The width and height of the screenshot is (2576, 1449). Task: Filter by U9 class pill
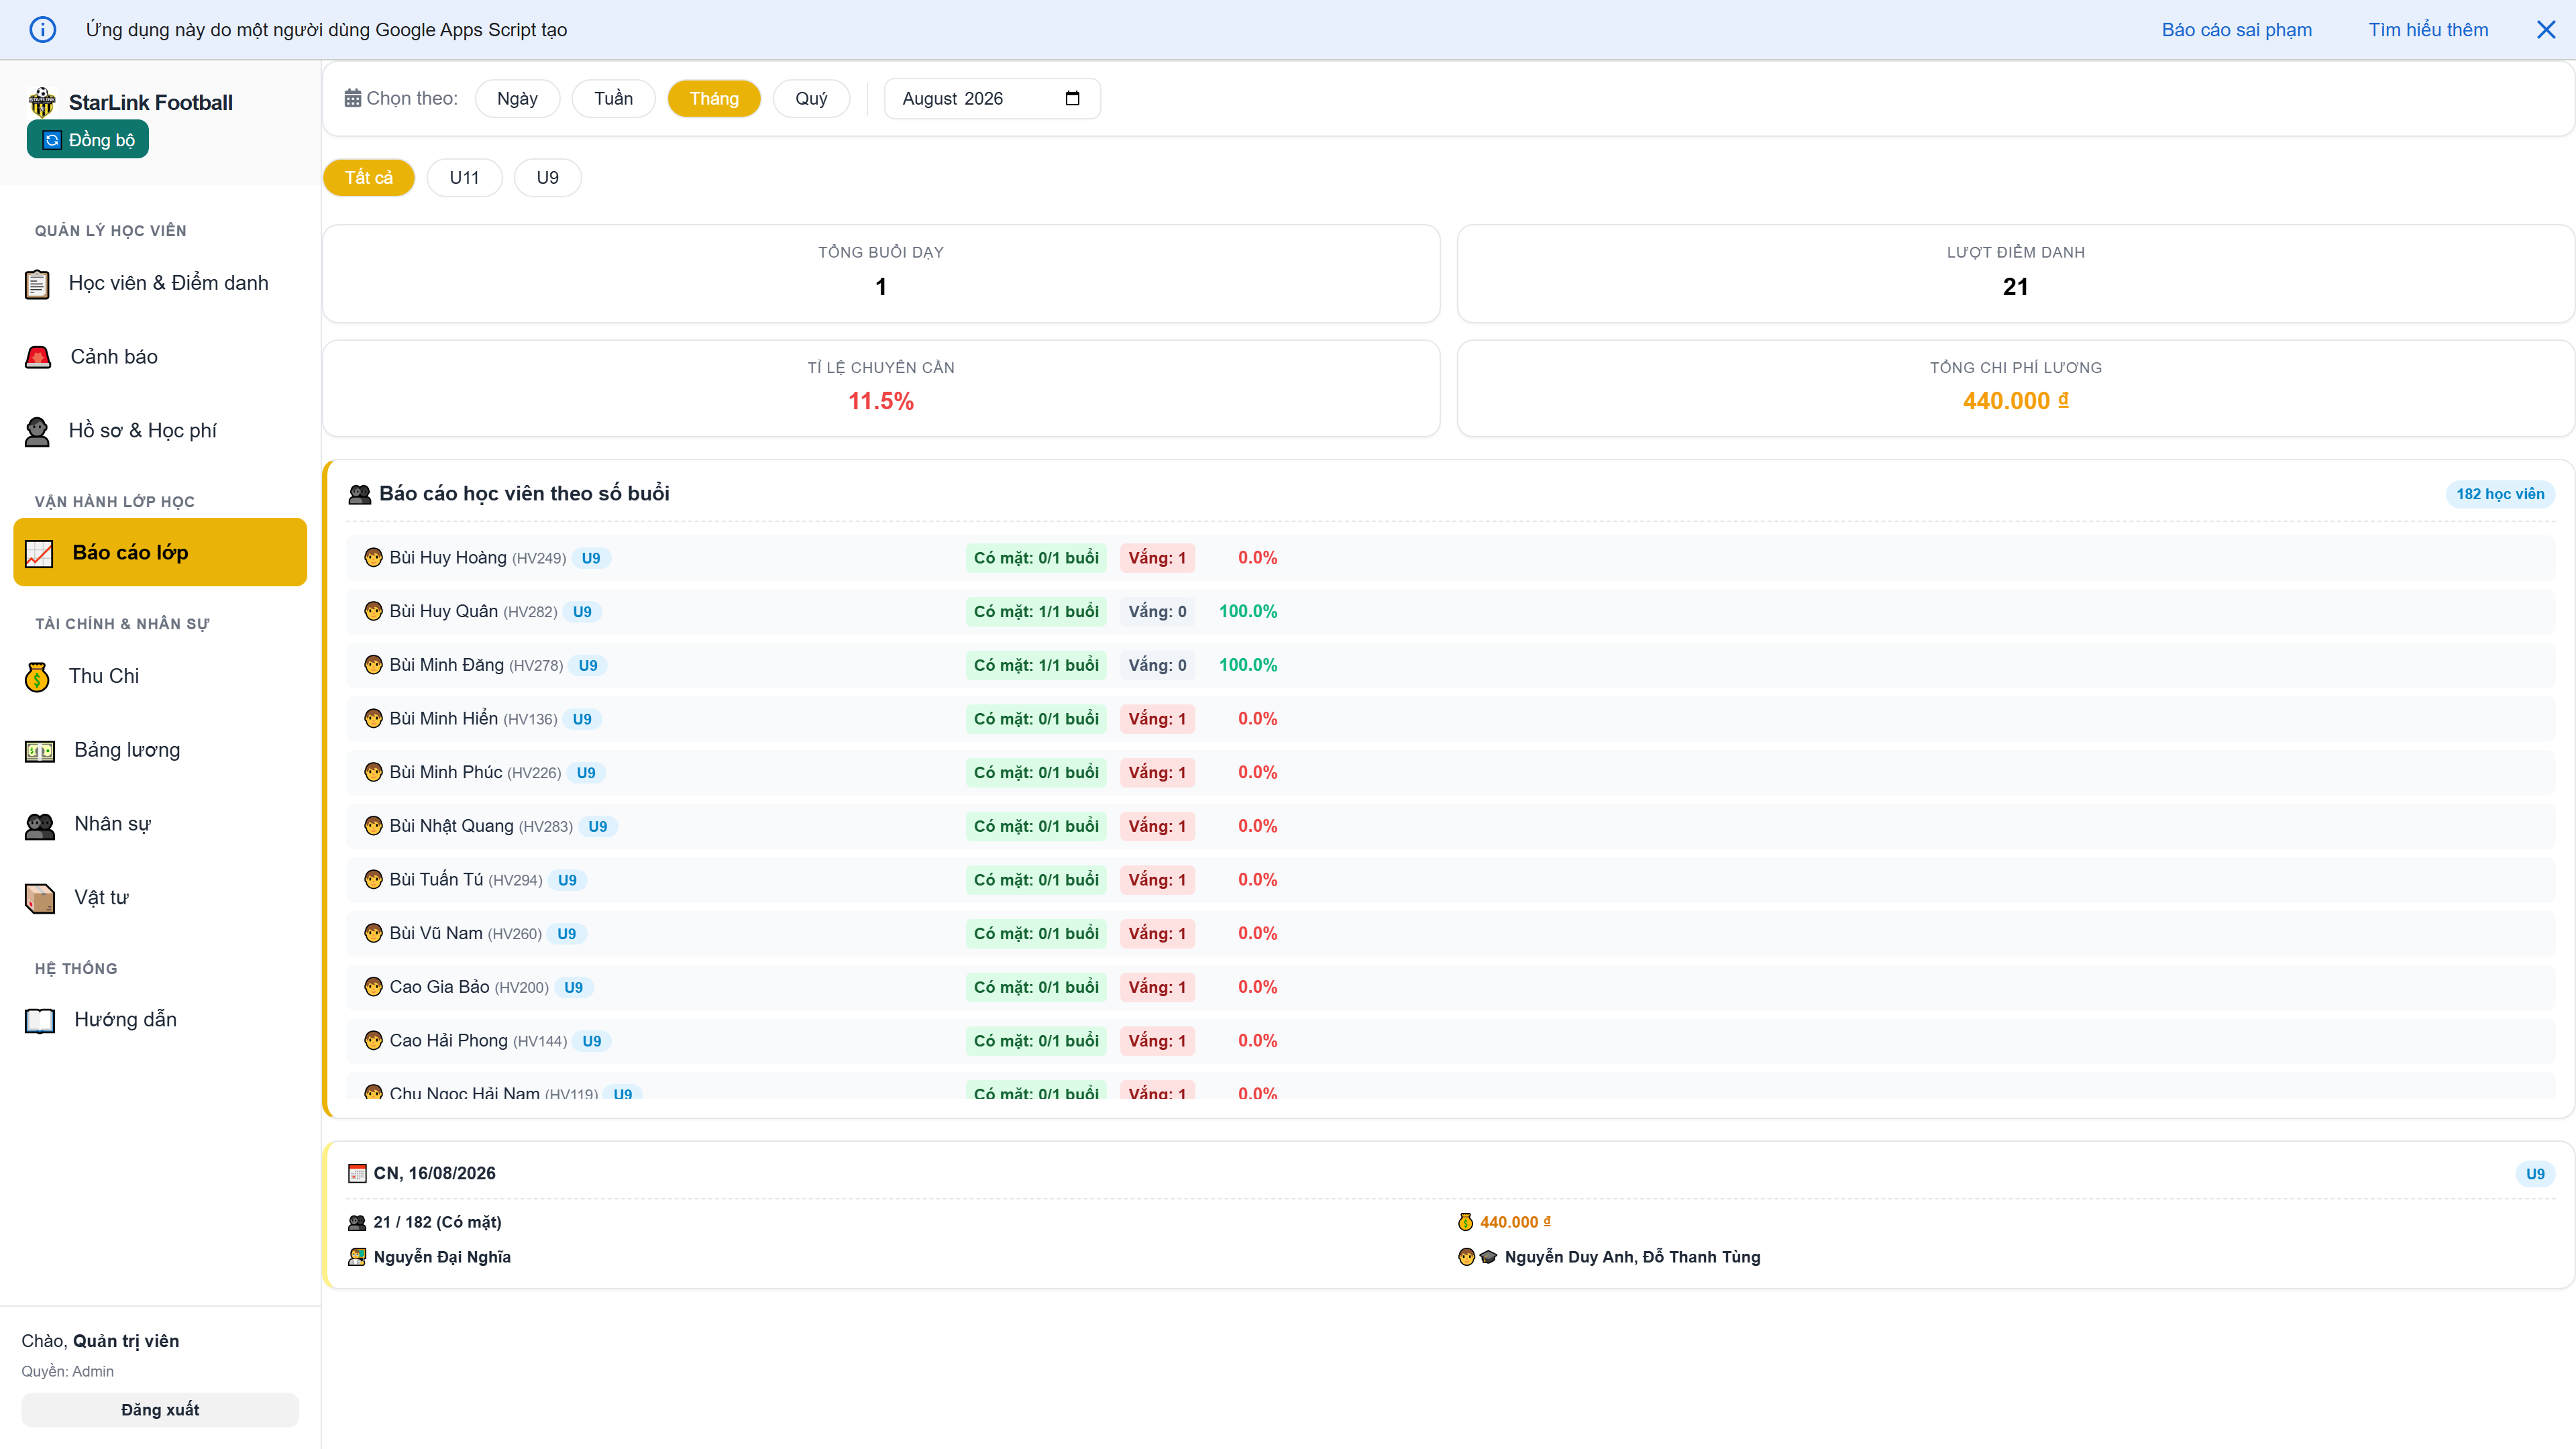point(547,177)
